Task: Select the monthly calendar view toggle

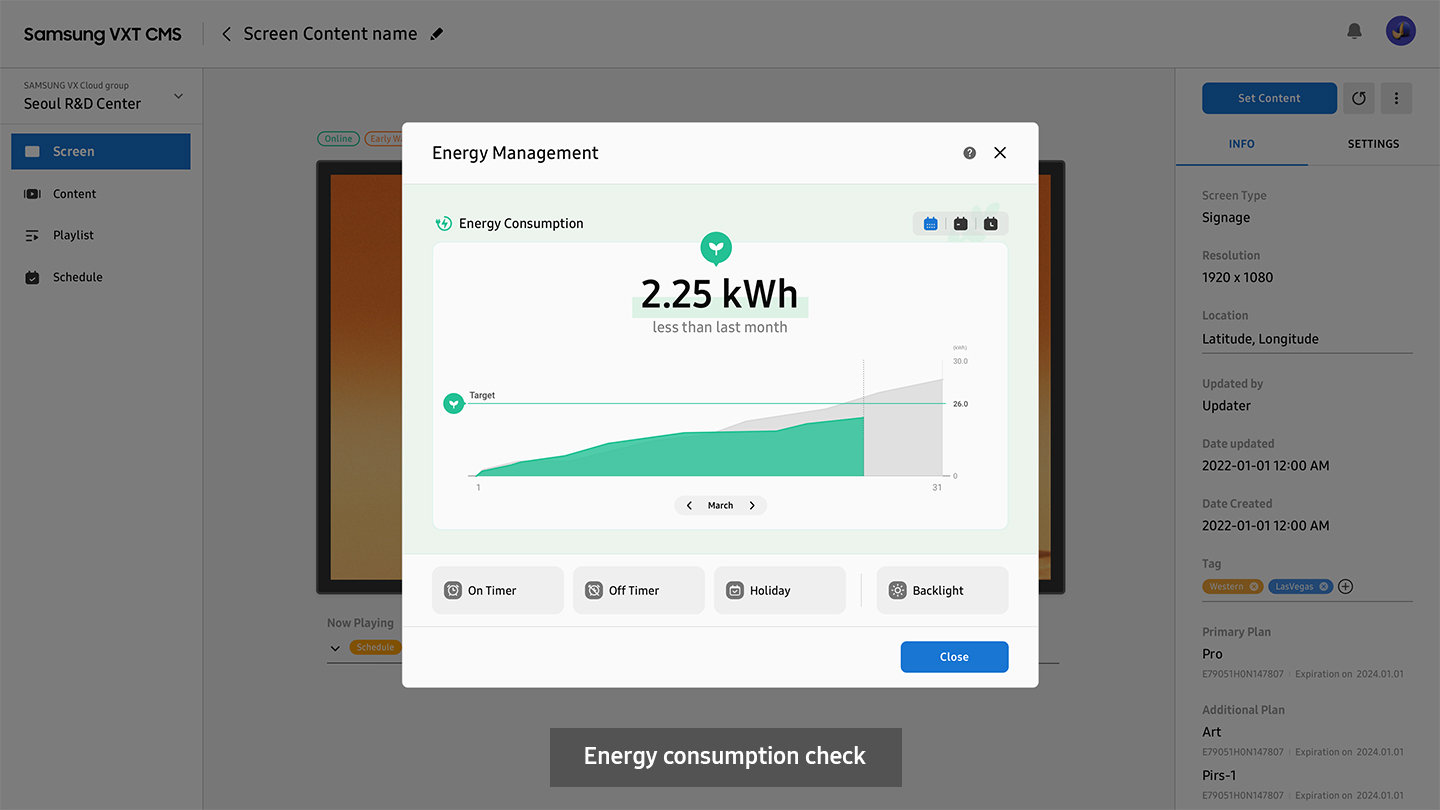Action: pos(930,224)
